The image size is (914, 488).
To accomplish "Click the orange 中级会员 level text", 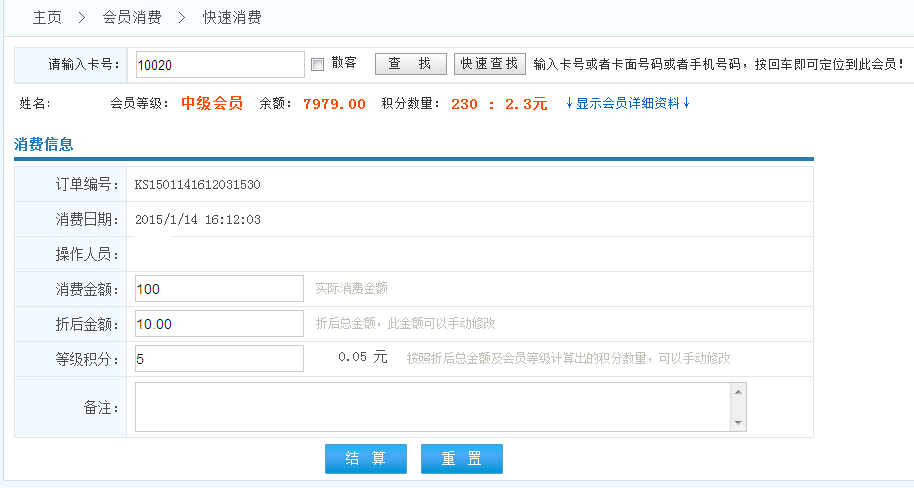I will pyautogui.click(x=211, y=103).
